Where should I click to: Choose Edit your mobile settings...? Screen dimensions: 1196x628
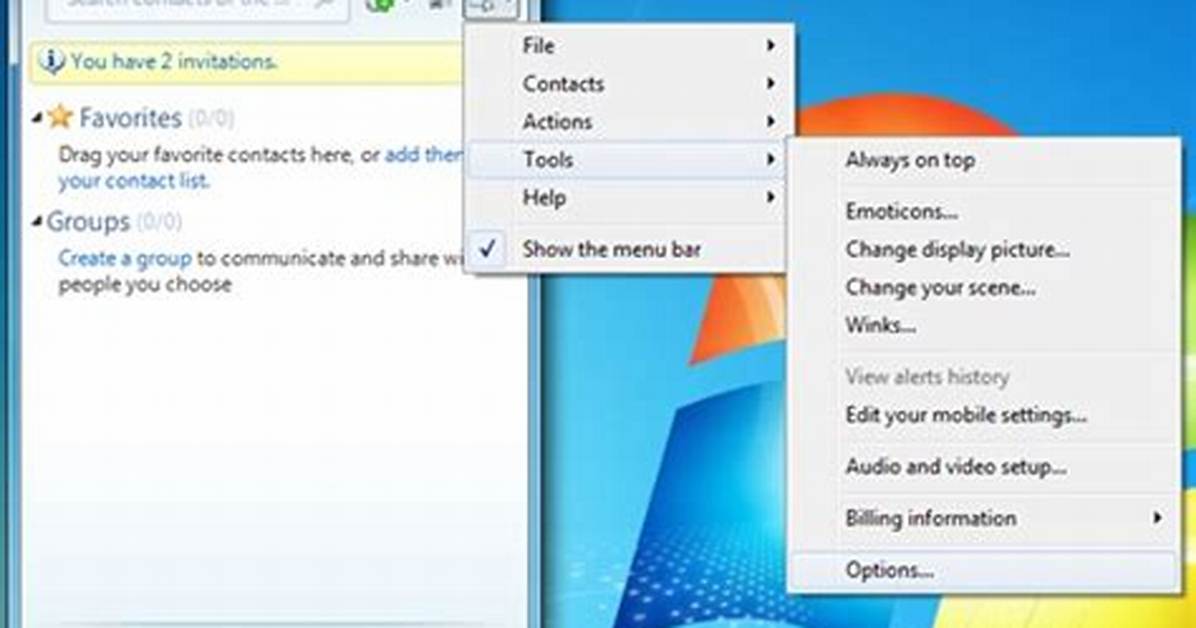coord(983,415)
